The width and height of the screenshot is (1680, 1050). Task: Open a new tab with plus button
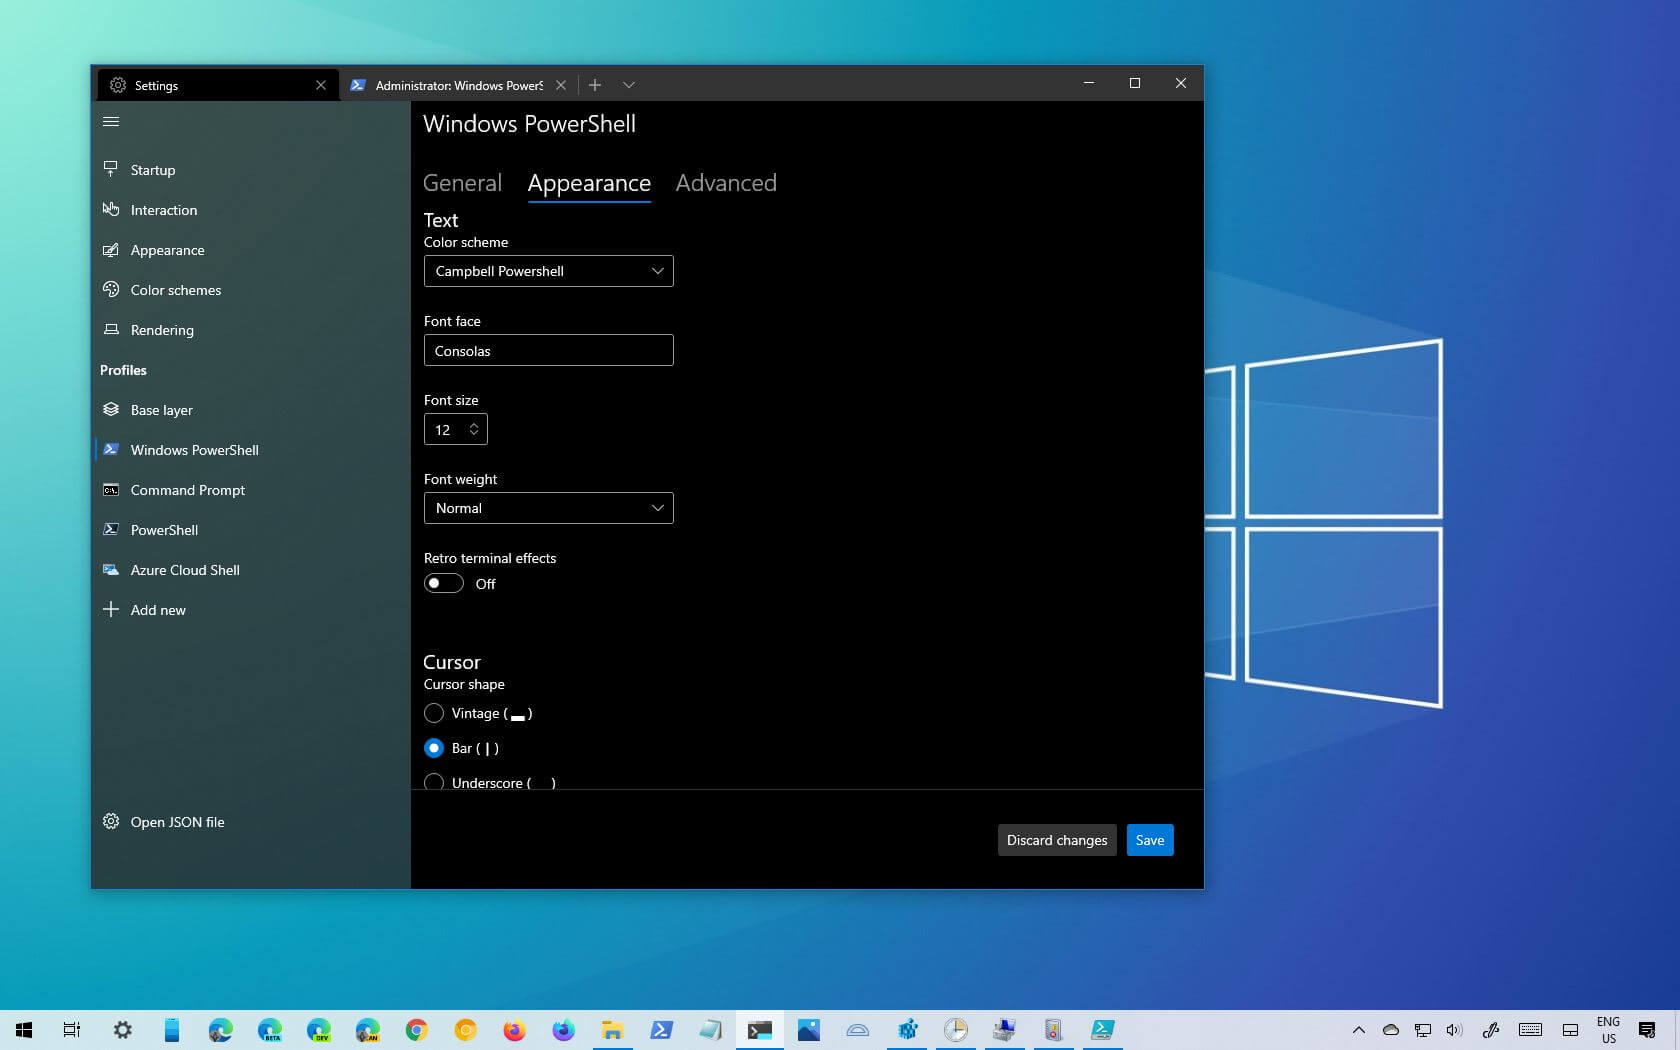(595, 85)
